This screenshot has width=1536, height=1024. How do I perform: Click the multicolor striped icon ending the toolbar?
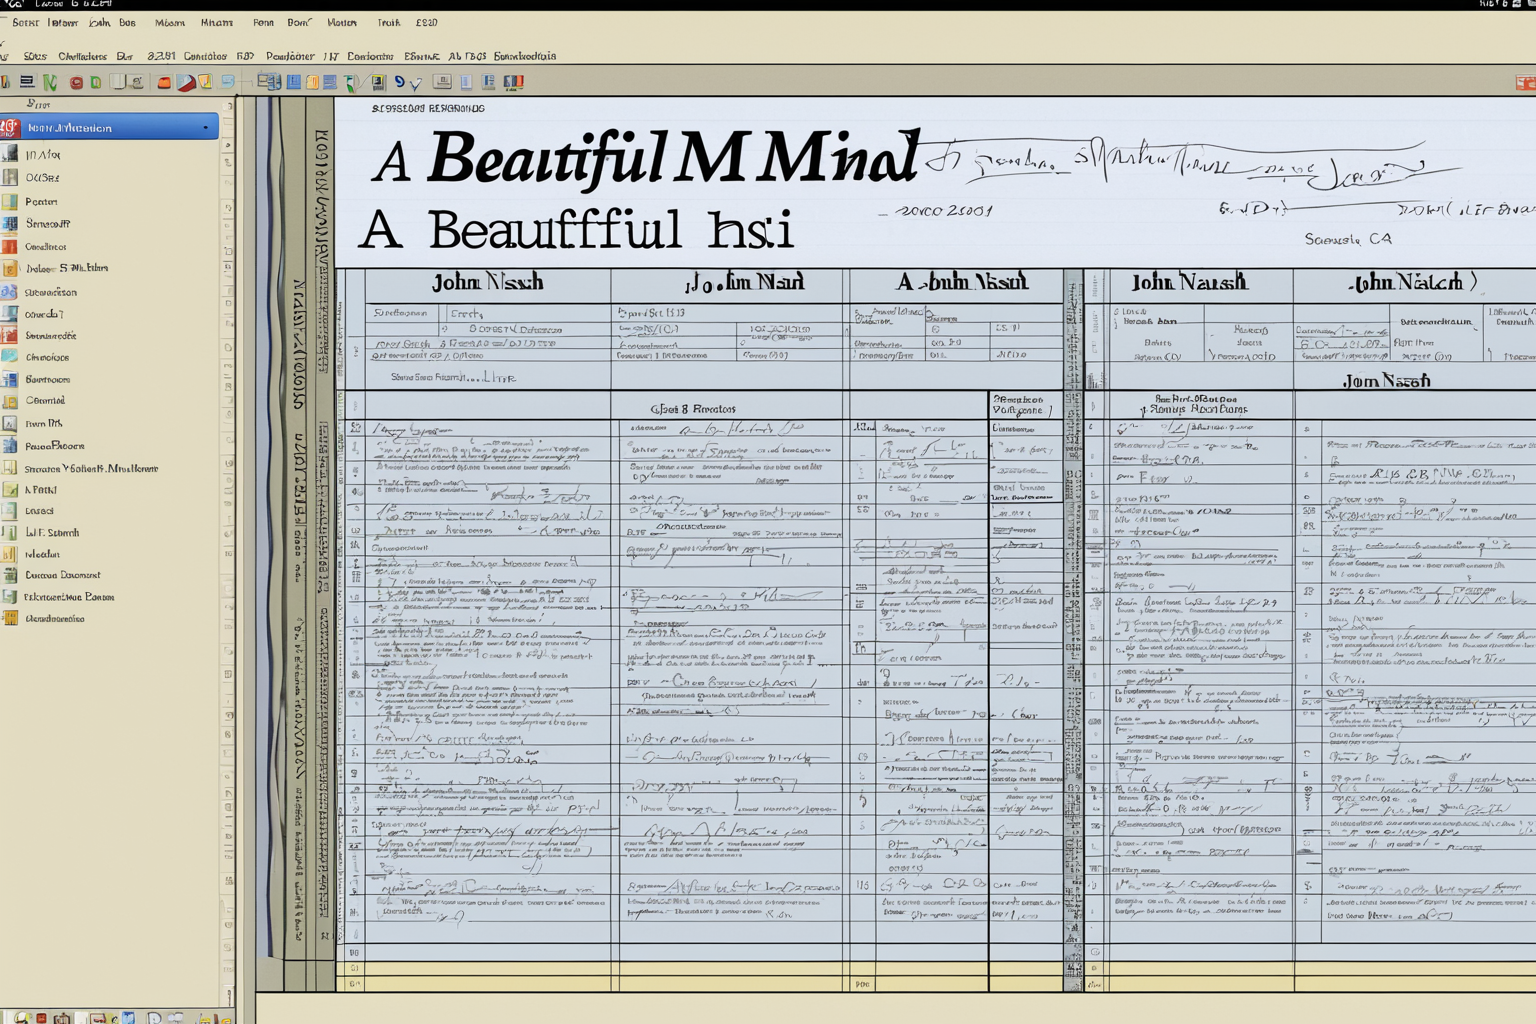513,83
